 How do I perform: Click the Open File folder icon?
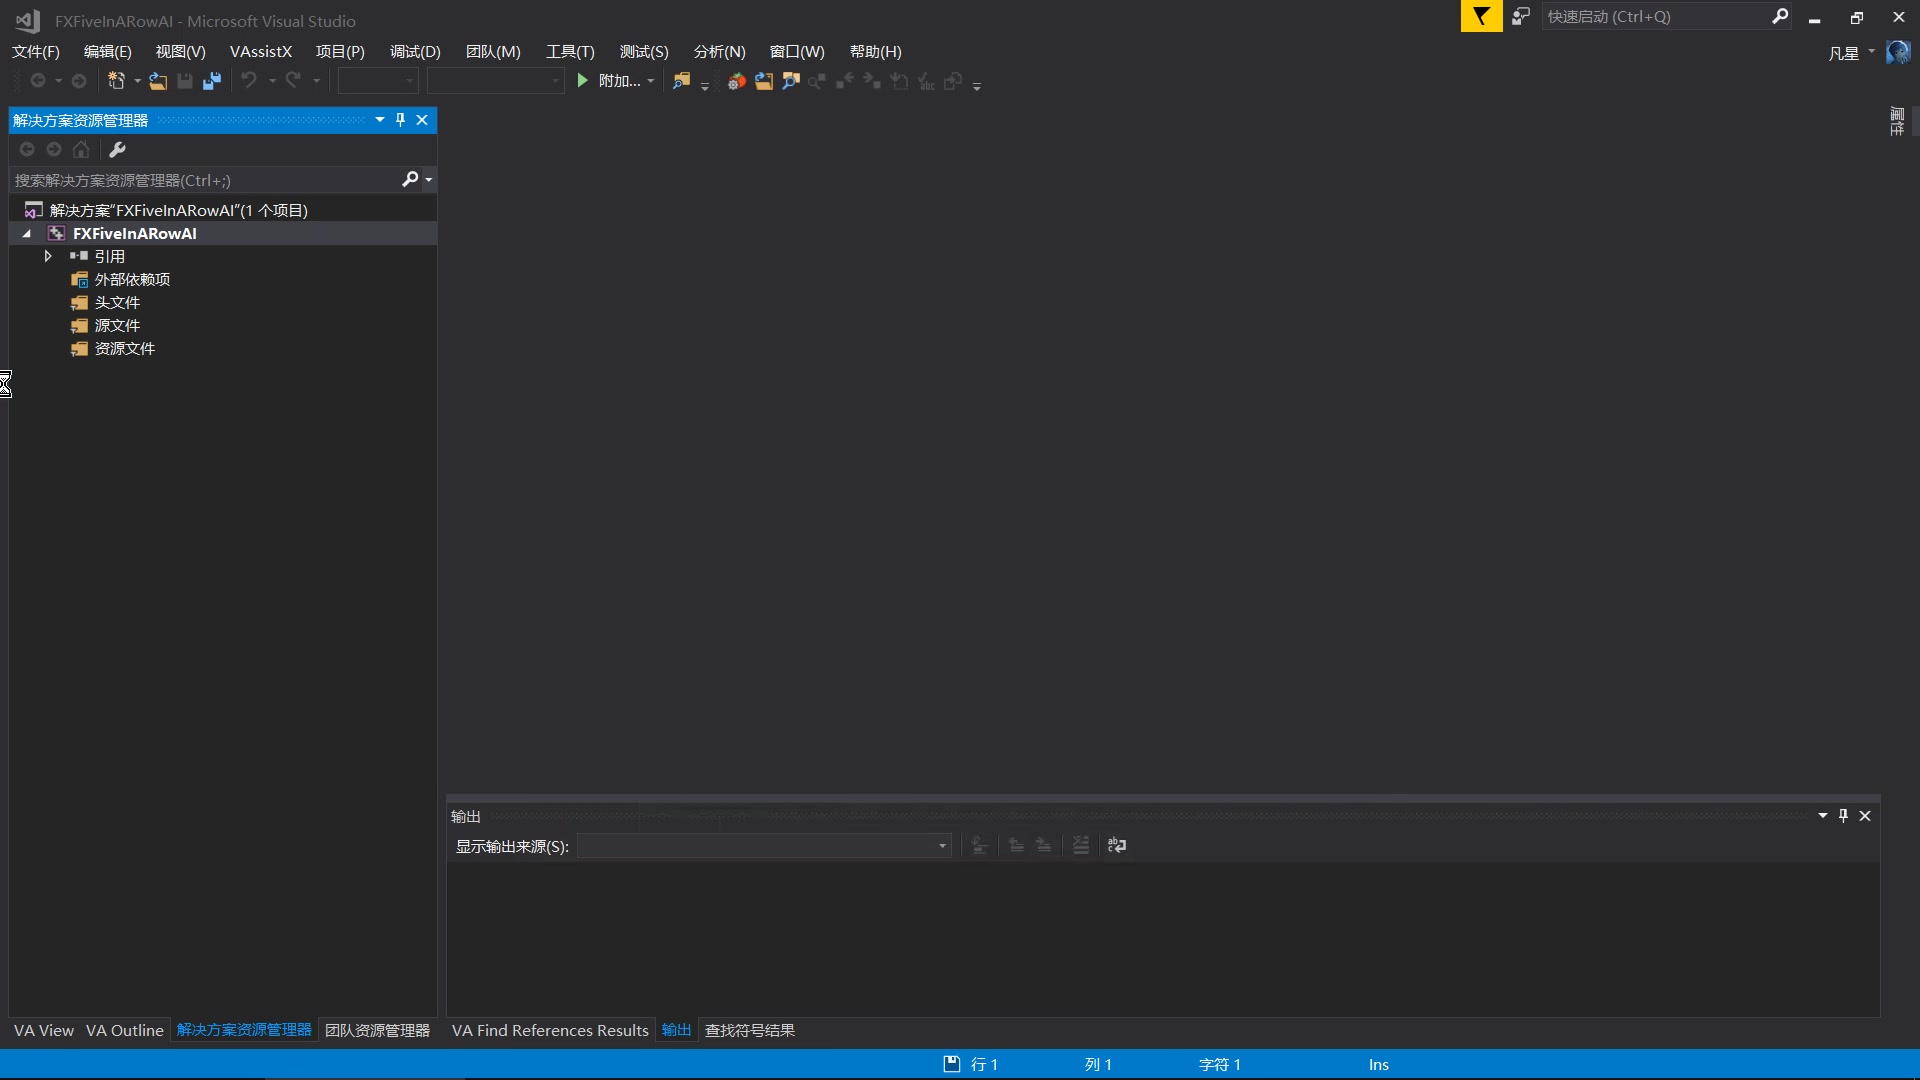tap(158, 81)
